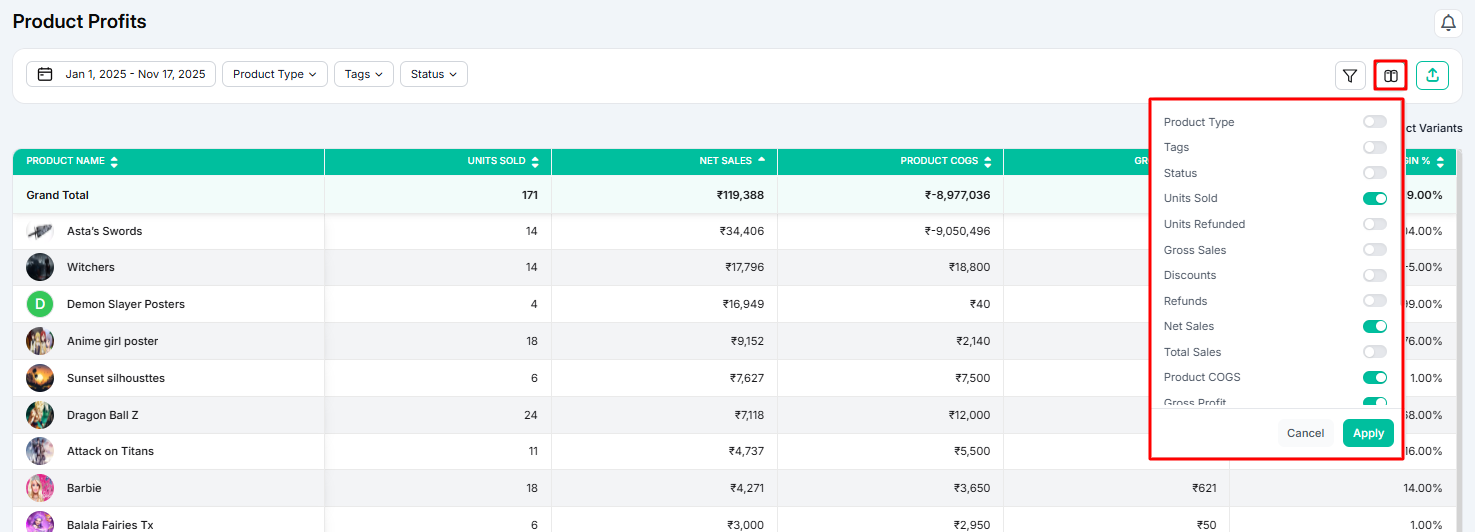Click the Witchers product thumbnail
The image size is (1475, 532).
pyautogui.click(x=40, y=267)
